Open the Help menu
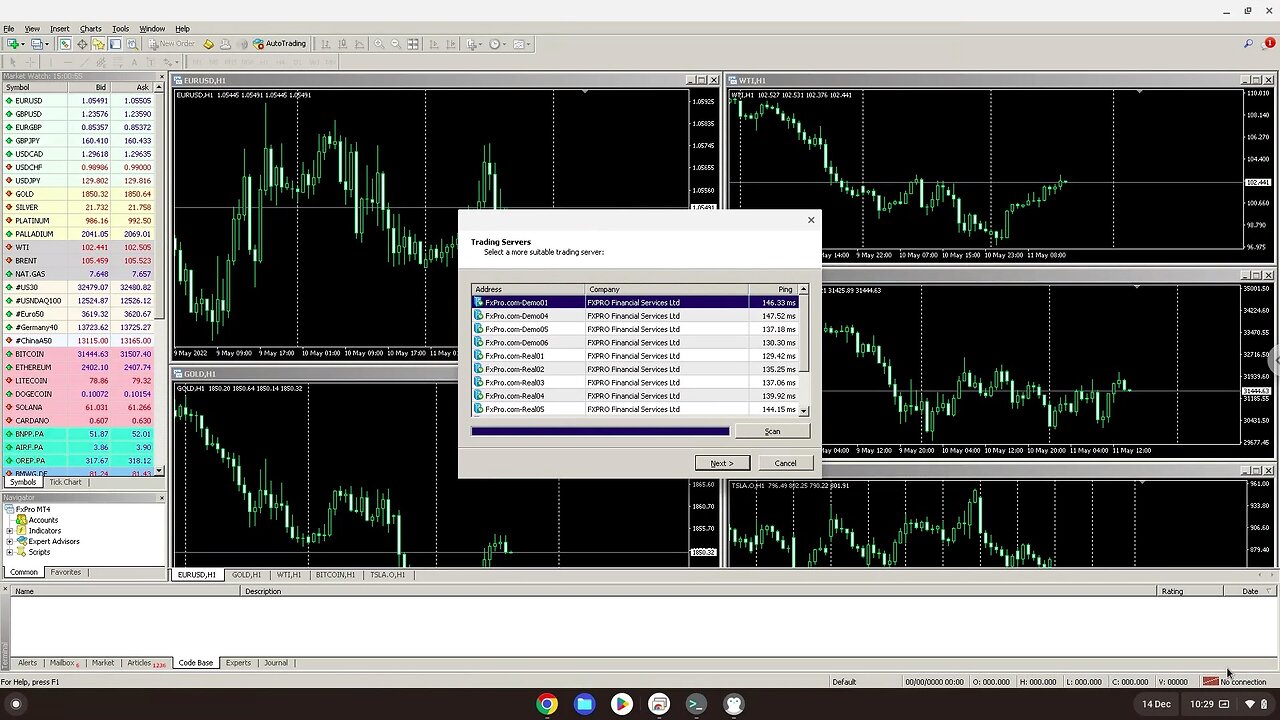This screenshot has height=720, width=1280. click(182, 29)
